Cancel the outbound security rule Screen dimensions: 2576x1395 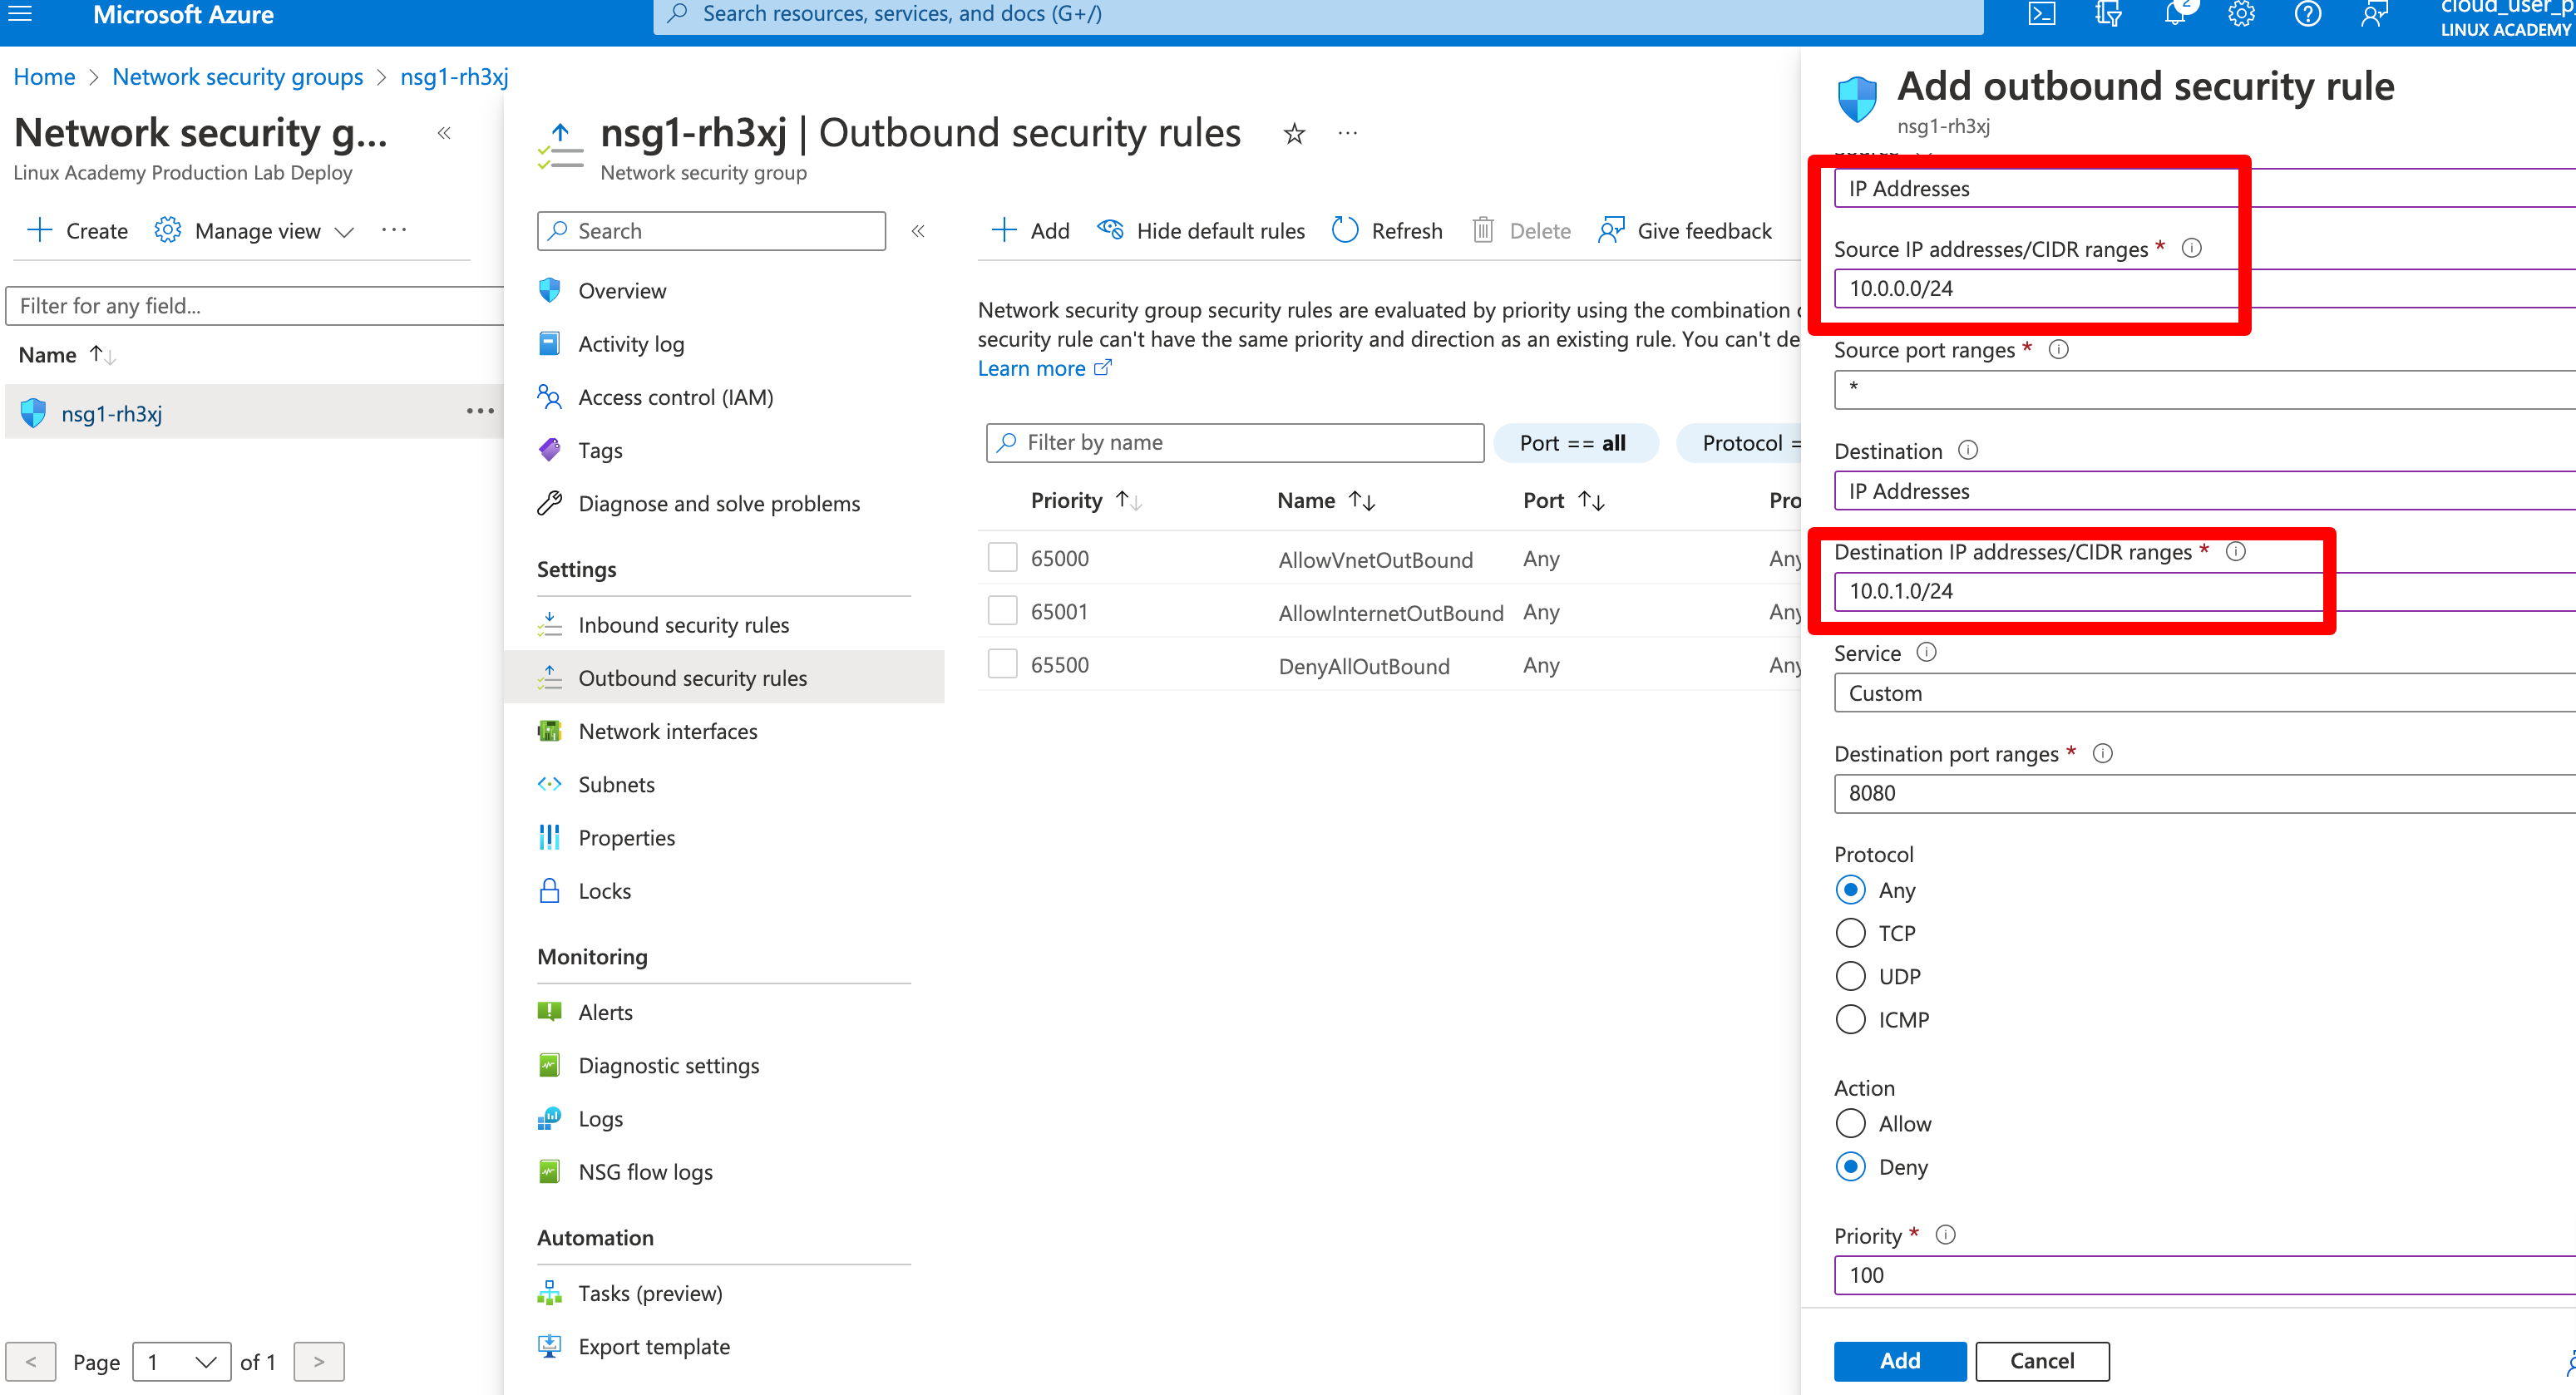2042,1360
